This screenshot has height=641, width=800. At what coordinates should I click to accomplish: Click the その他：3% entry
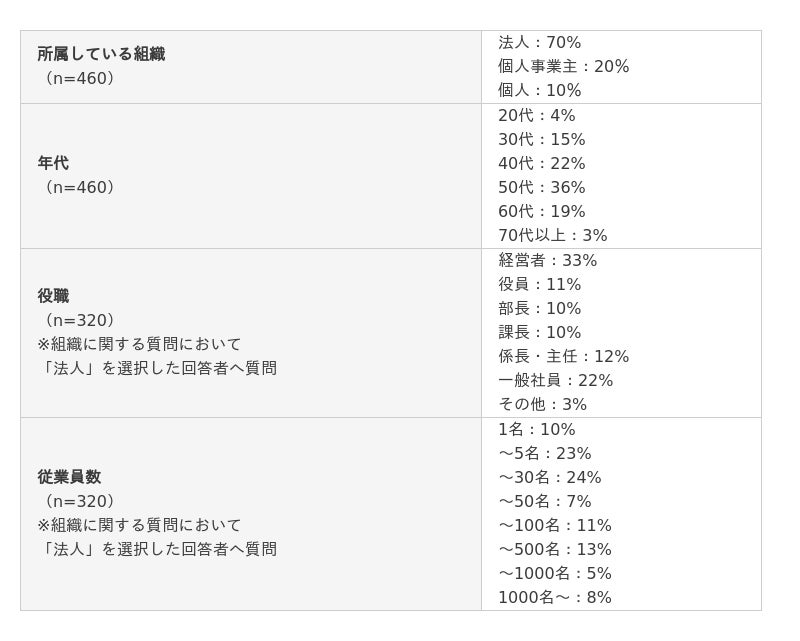click(543, 404)
